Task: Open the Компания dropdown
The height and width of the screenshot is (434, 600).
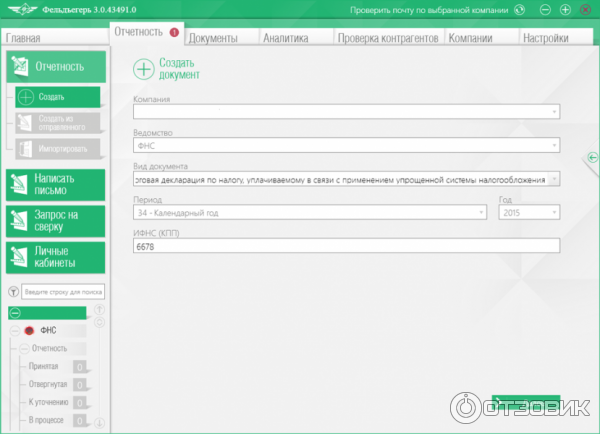Action: point(346,112)
